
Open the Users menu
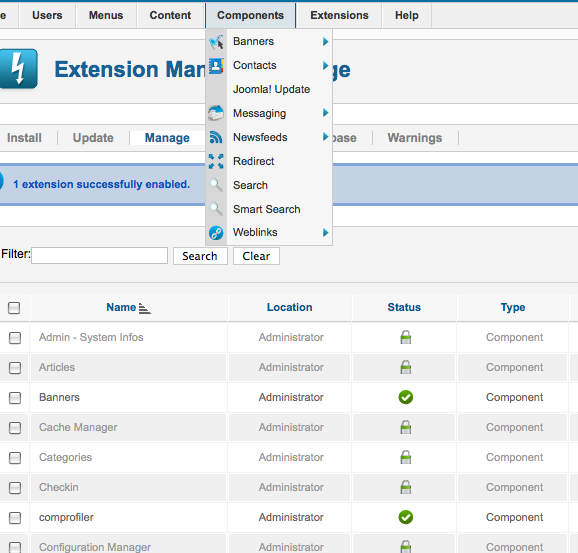(x=47, y=15)
